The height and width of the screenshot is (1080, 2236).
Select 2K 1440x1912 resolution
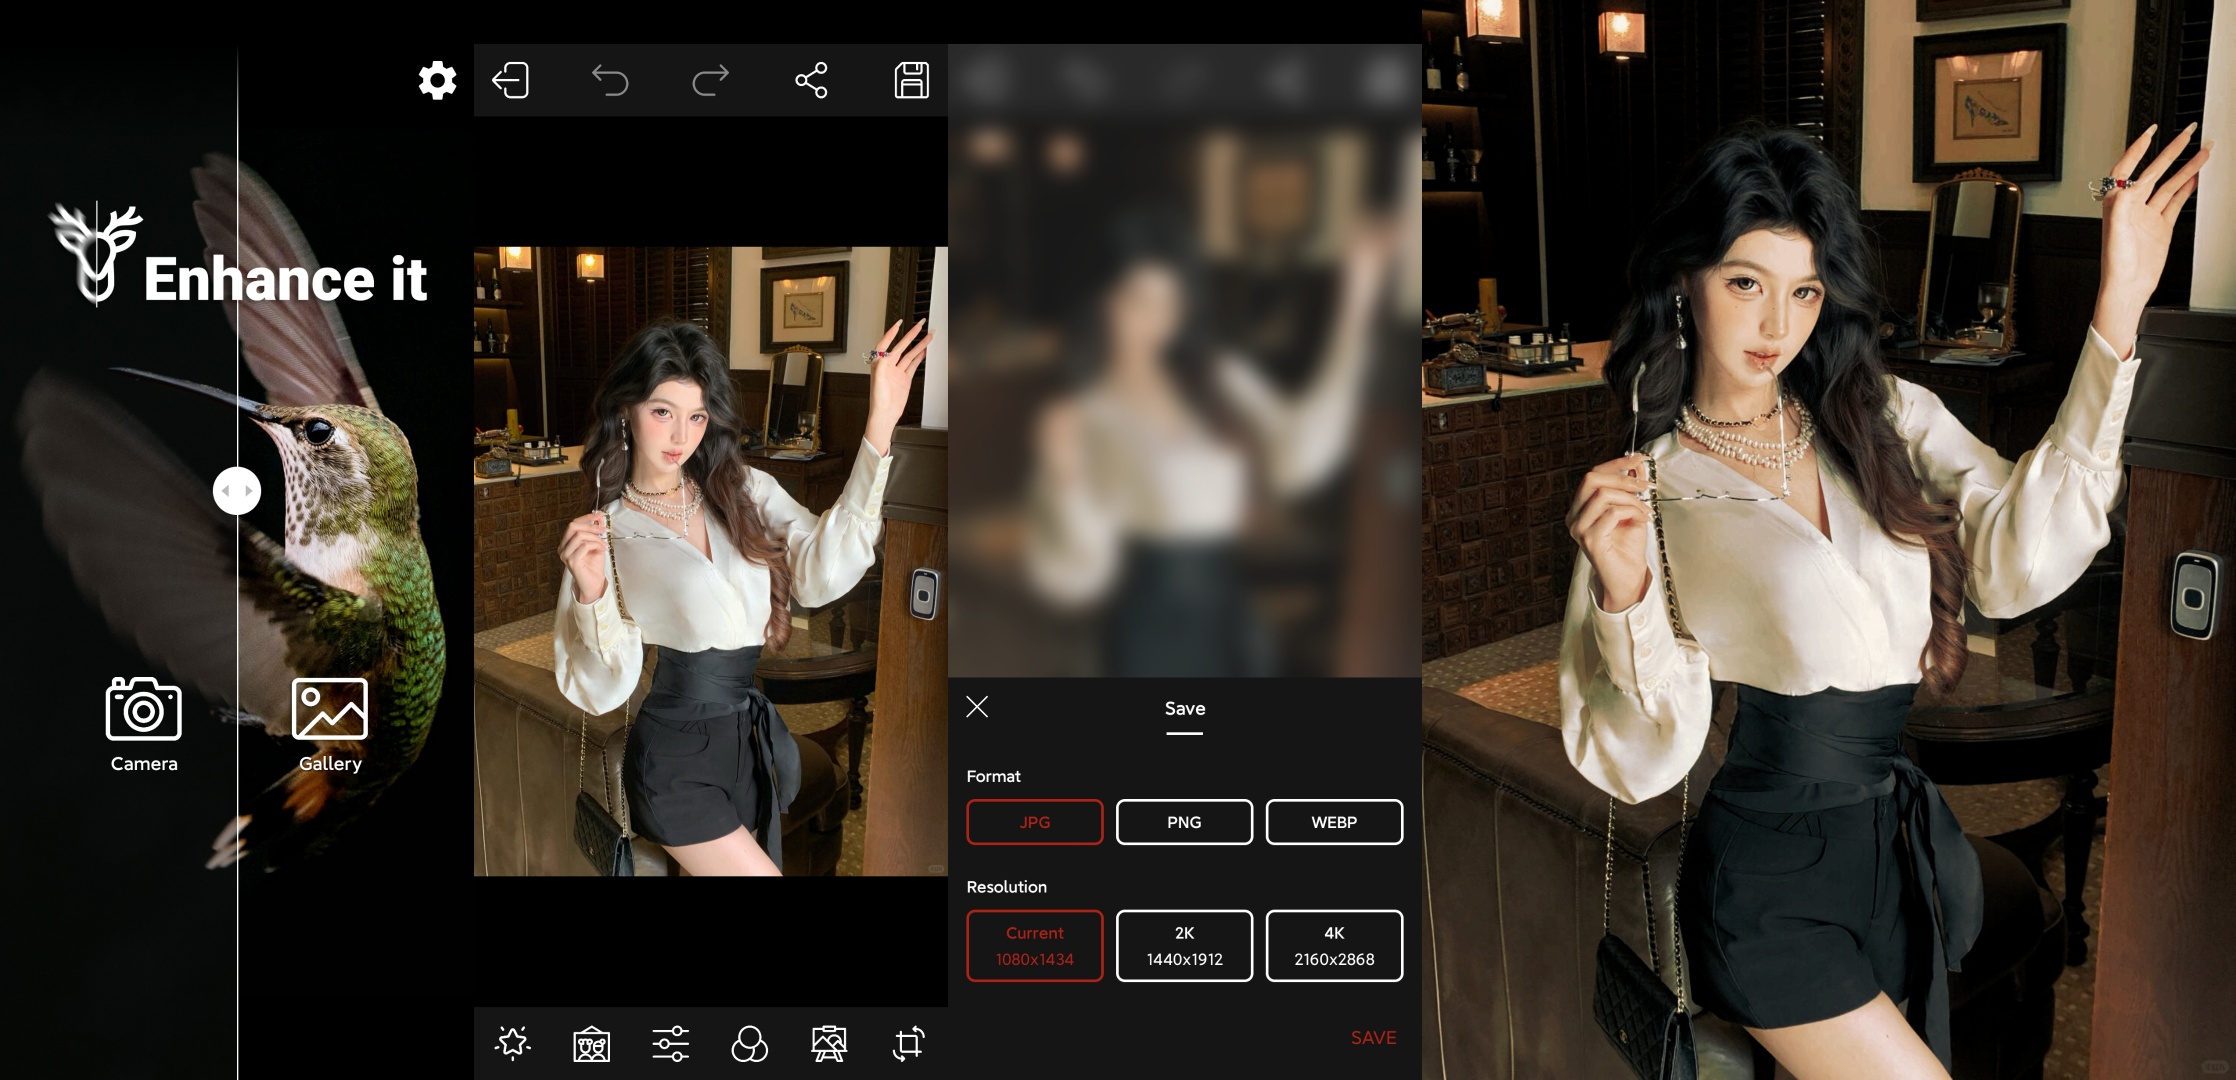[x=1184, y=946]
